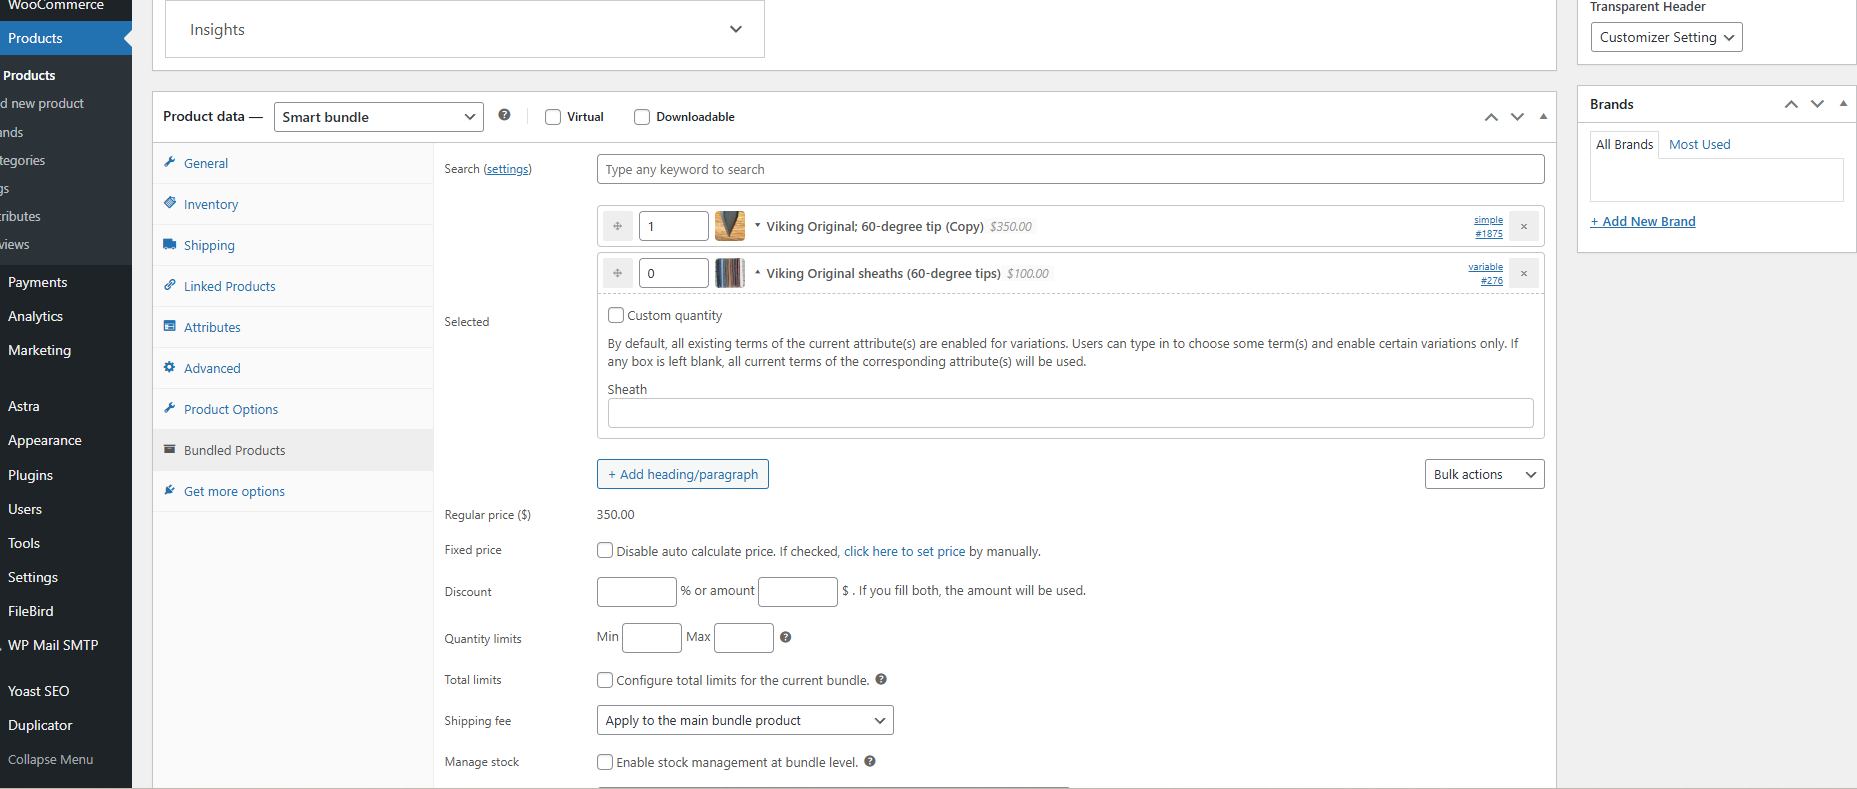The image size is (1857, 789).
Task: Open the Inventory tab
Action: click(211, 204)
